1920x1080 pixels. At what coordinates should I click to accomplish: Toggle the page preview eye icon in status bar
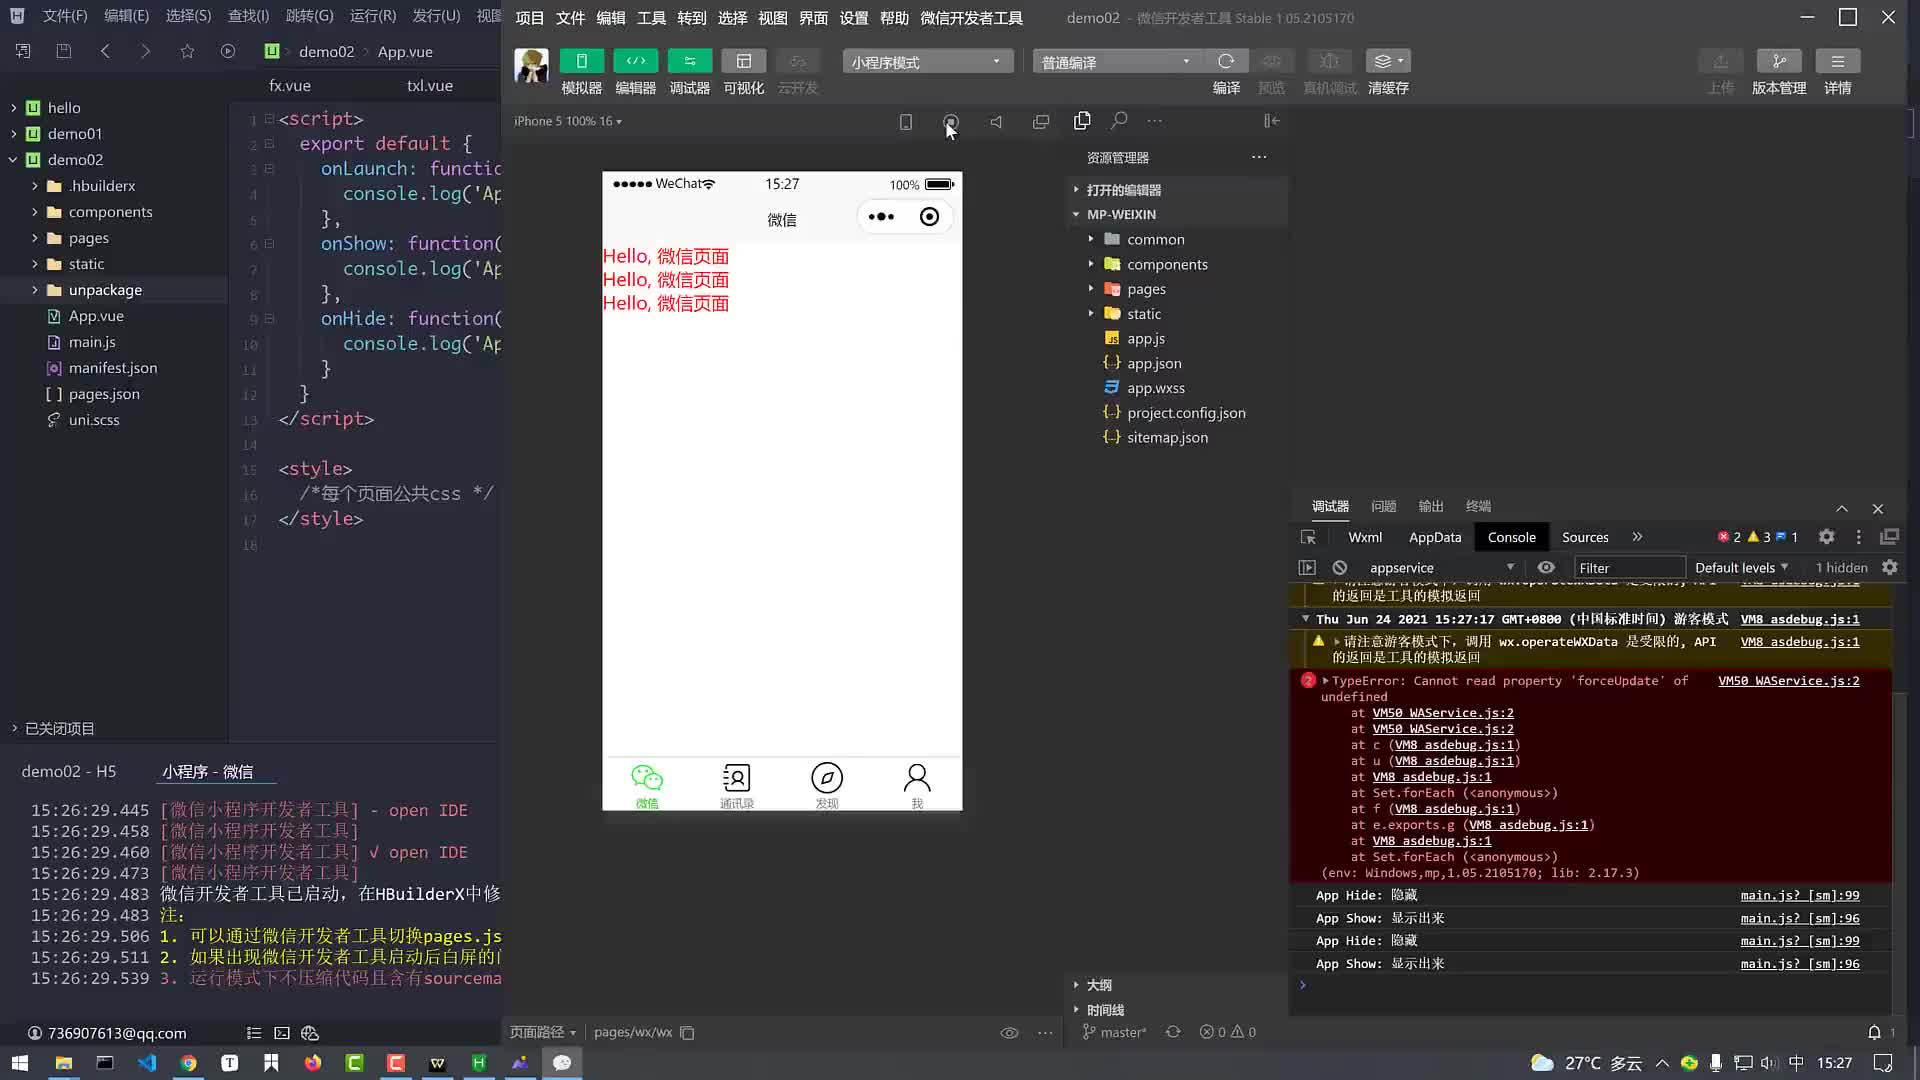coord(1009,1033)
